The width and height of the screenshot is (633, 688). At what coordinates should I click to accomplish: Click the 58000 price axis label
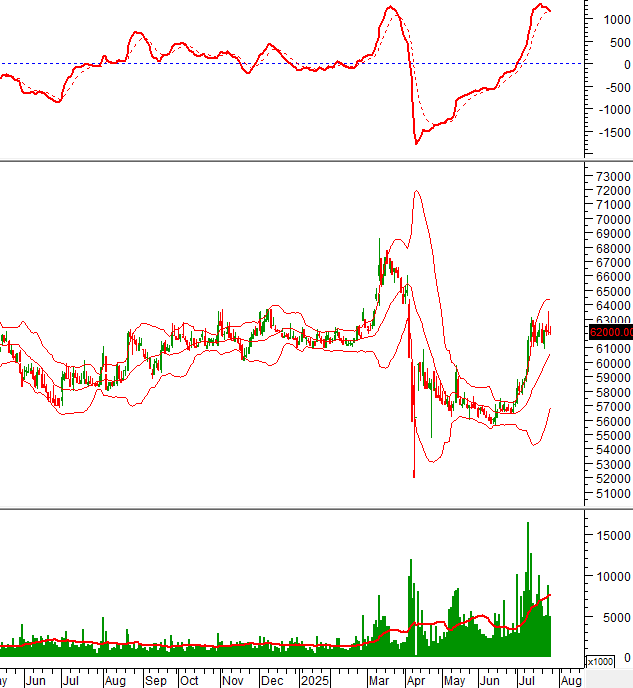click(x=613, y=392)
